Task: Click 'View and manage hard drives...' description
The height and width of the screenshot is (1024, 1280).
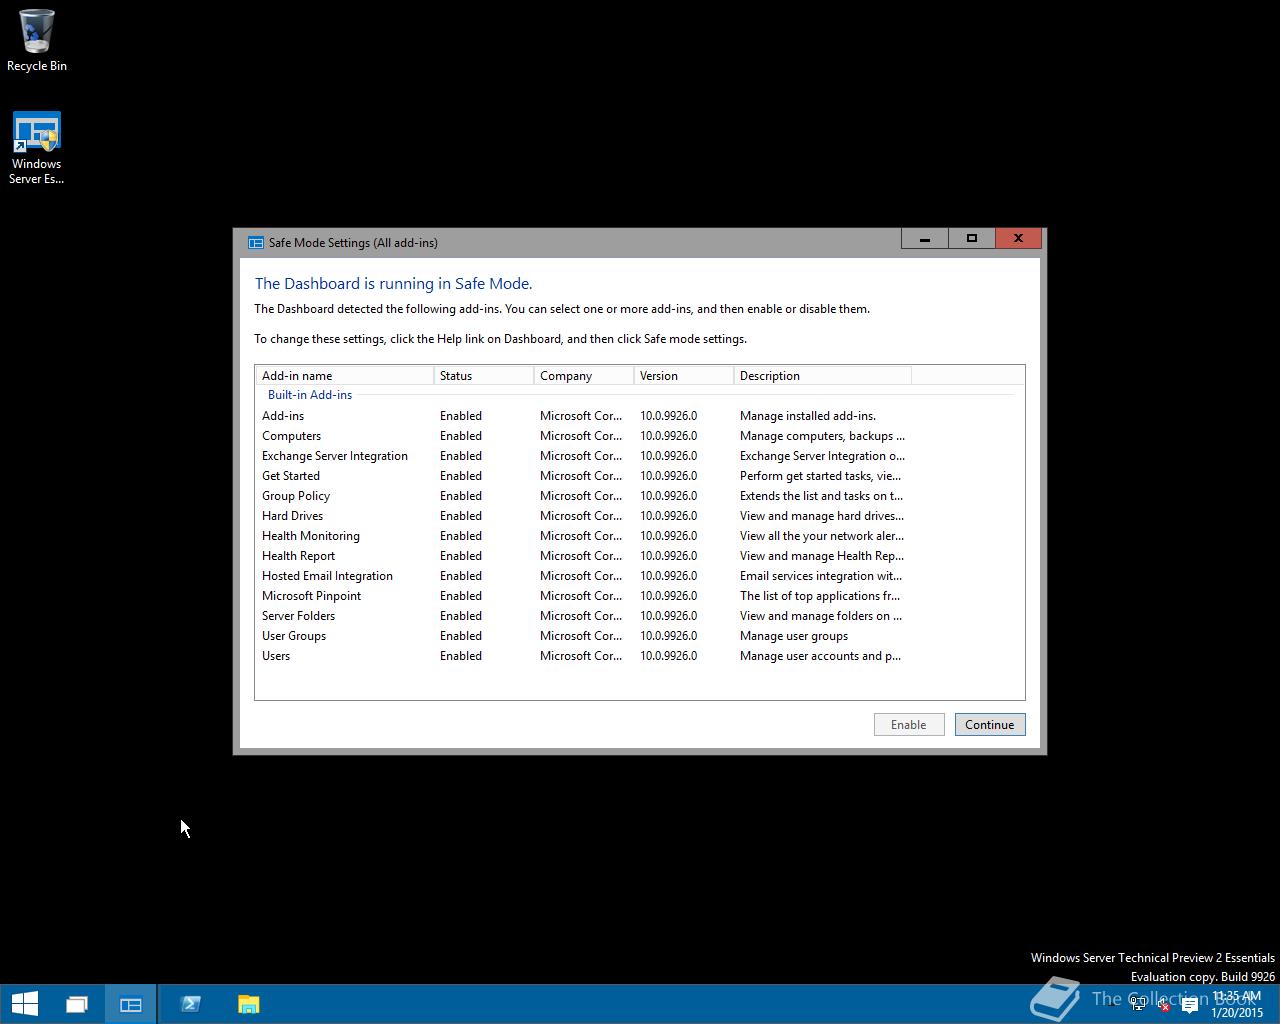Action: point(822,516)
